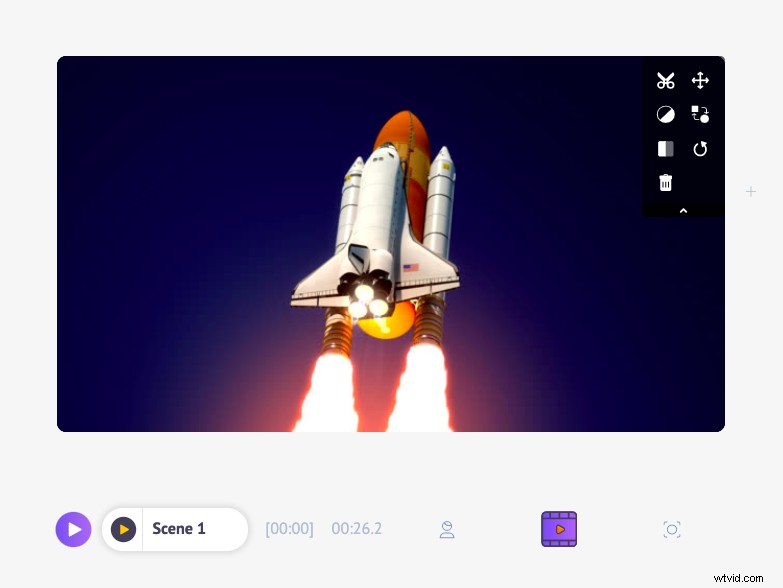
Task: Open the wtvid.com watermark link
Action: click(x=738, y=578)
